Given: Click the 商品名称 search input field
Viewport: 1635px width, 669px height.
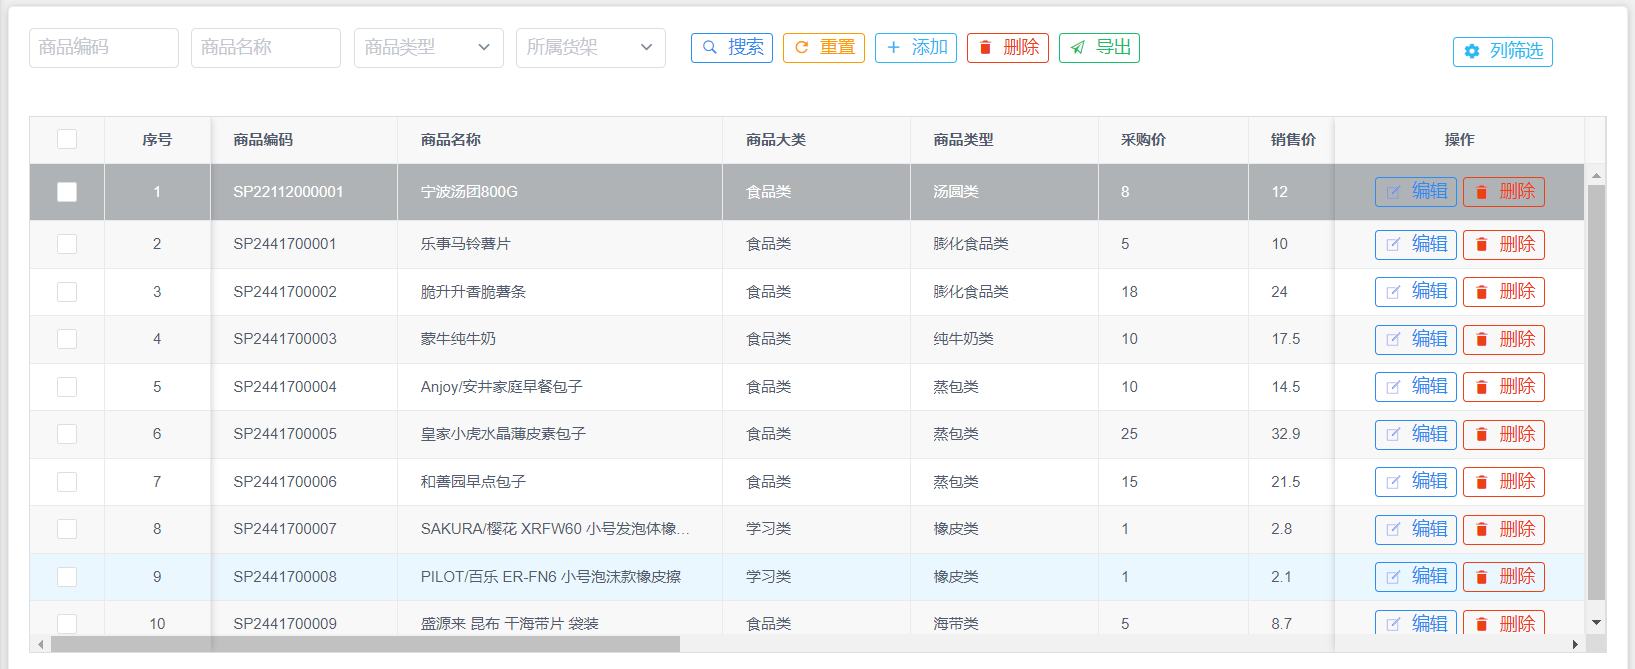Looking at the screenshot, I should [266, 47].
